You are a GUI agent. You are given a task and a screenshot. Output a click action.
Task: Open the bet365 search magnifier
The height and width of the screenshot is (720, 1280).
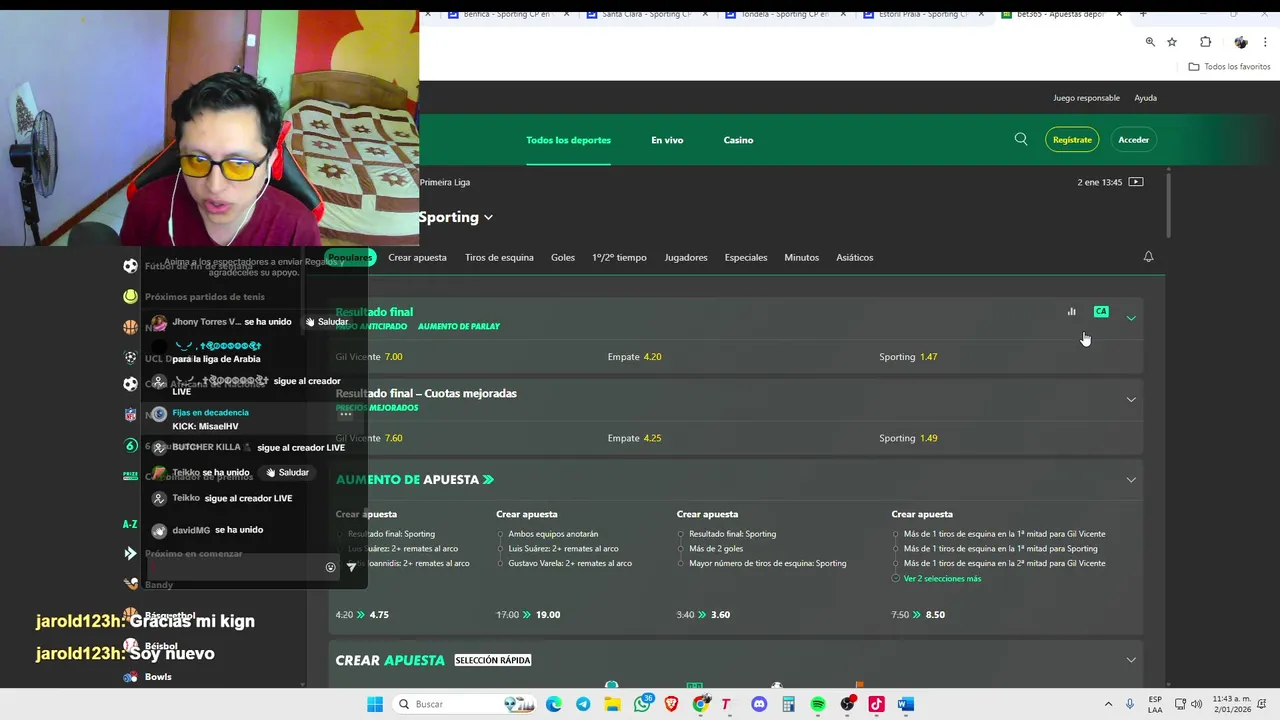[x=1021, y=139]
